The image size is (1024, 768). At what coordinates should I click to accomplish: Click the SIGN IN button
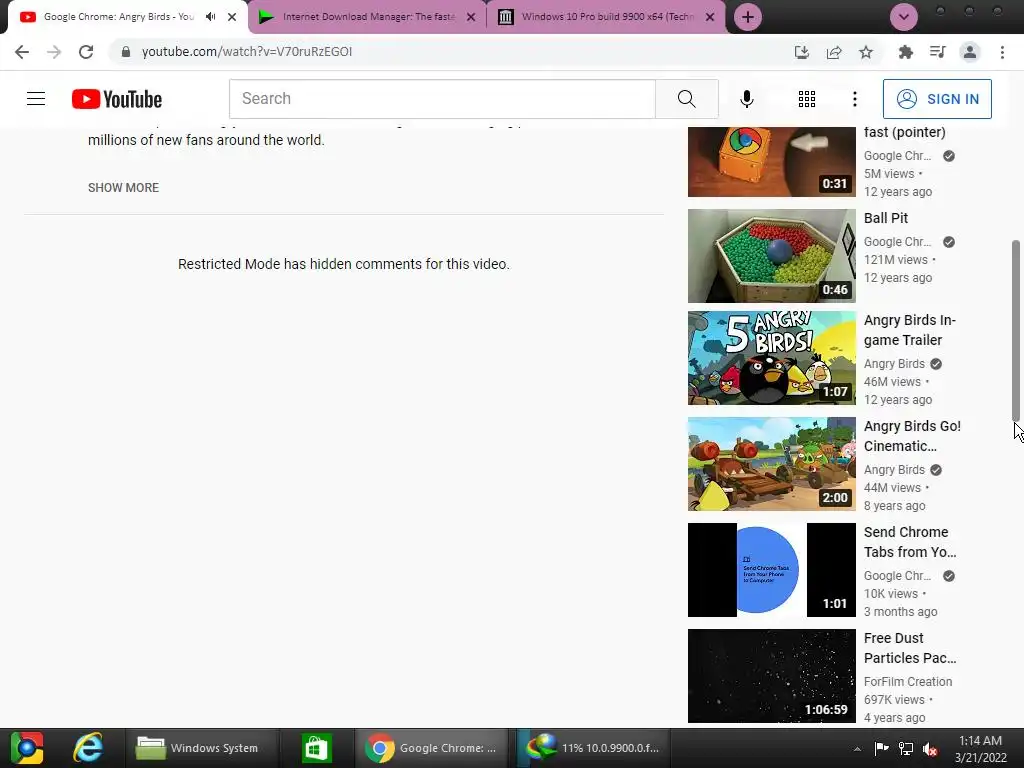(937, 99)
